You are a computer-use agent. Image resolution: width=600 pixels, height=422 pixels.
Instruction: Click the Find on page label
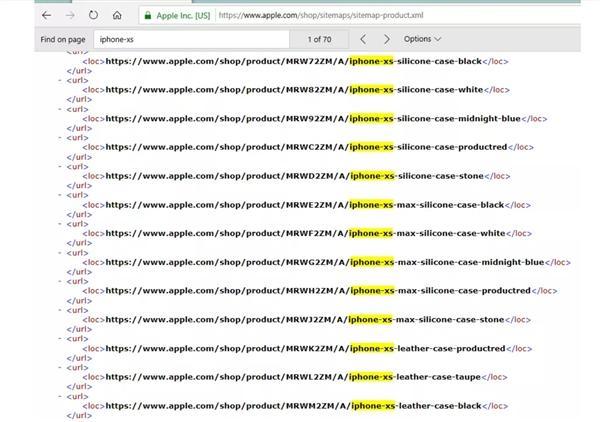pyautogui.click(x=63, y=39)
